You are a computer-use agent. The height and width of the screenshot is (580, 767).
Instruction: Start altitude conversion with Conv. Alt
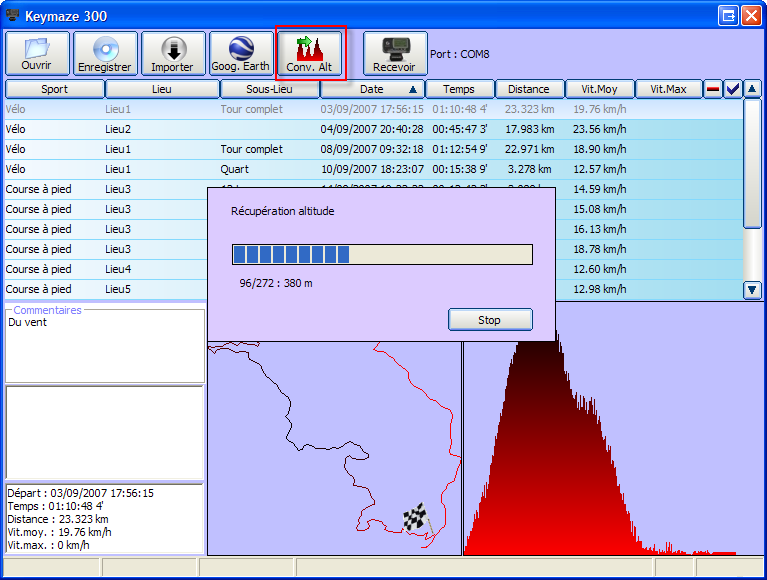click(x=310, y=53)
